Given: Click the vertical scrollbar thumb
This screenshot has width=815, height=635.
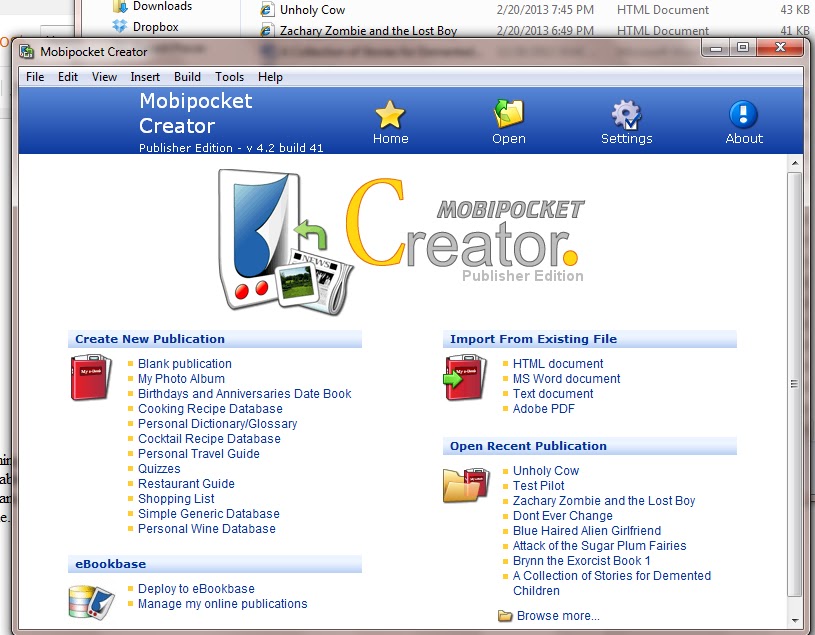Looking at the screenshot, I should (x=794, y=385).
